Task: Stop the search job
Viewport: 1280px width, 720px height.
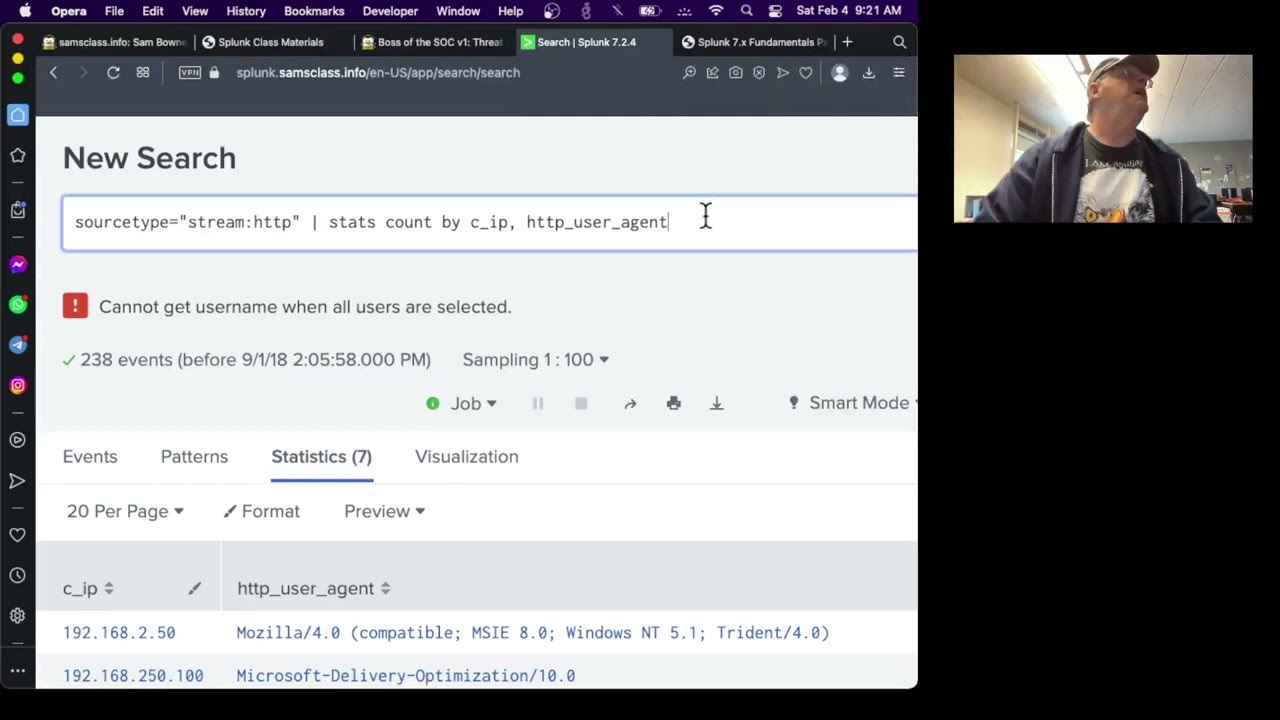Action: click(x=581, y=403)
